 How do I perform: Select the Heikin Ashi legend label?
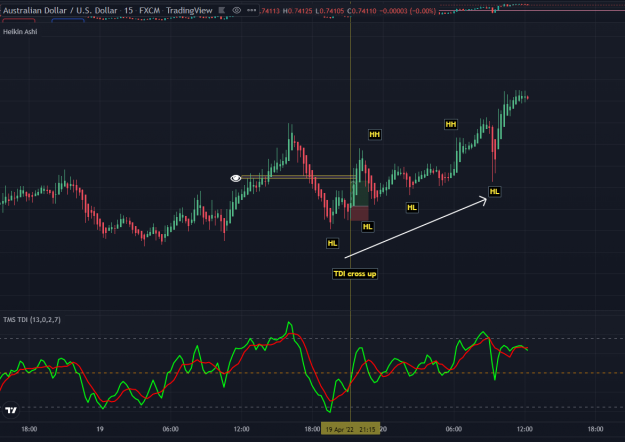click(20, 31)
